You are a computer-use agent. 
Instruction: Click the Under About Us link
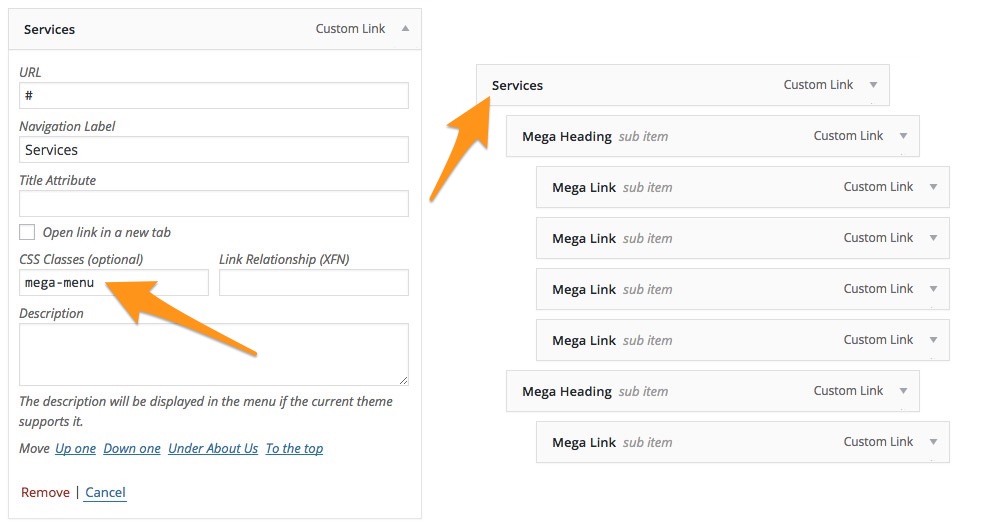(213, 449)
